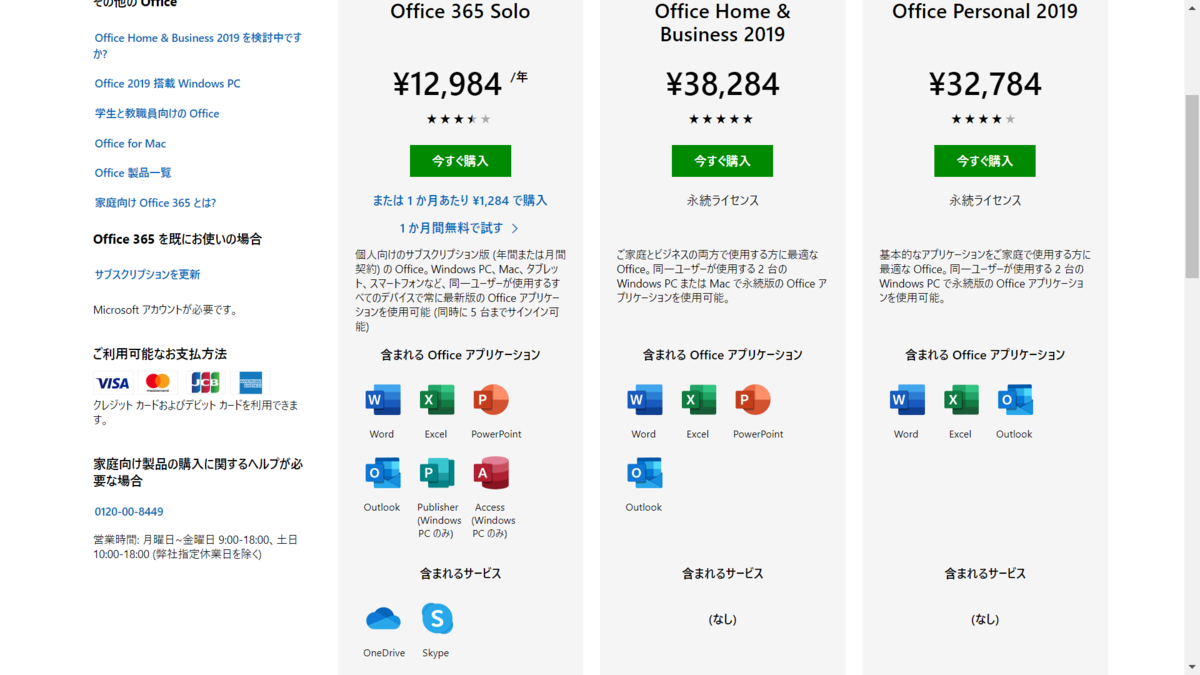Click (なし) under Office Personal 2019
Screen dimensions: 1200x675
pyautogui.click(x=985, y=619)
